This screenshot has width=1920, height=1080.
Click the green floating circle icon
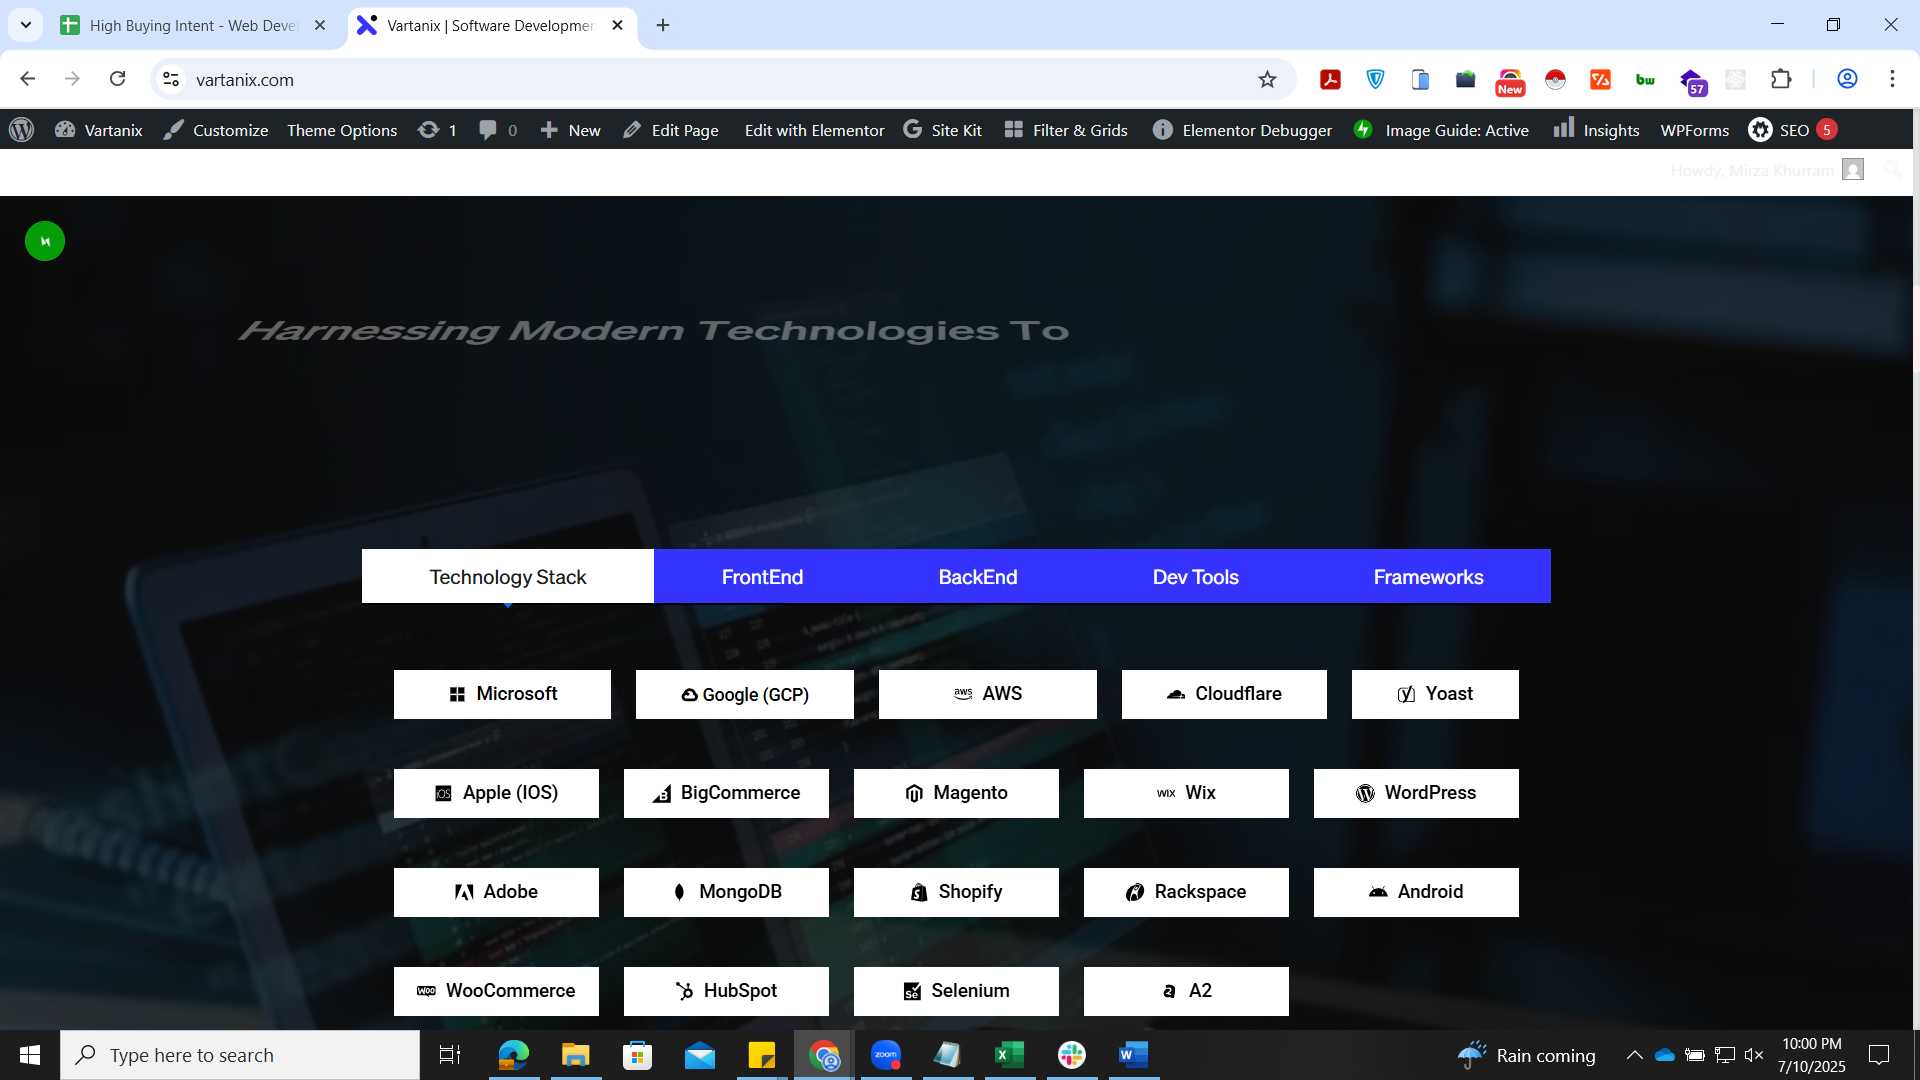(x=45, y=241)
